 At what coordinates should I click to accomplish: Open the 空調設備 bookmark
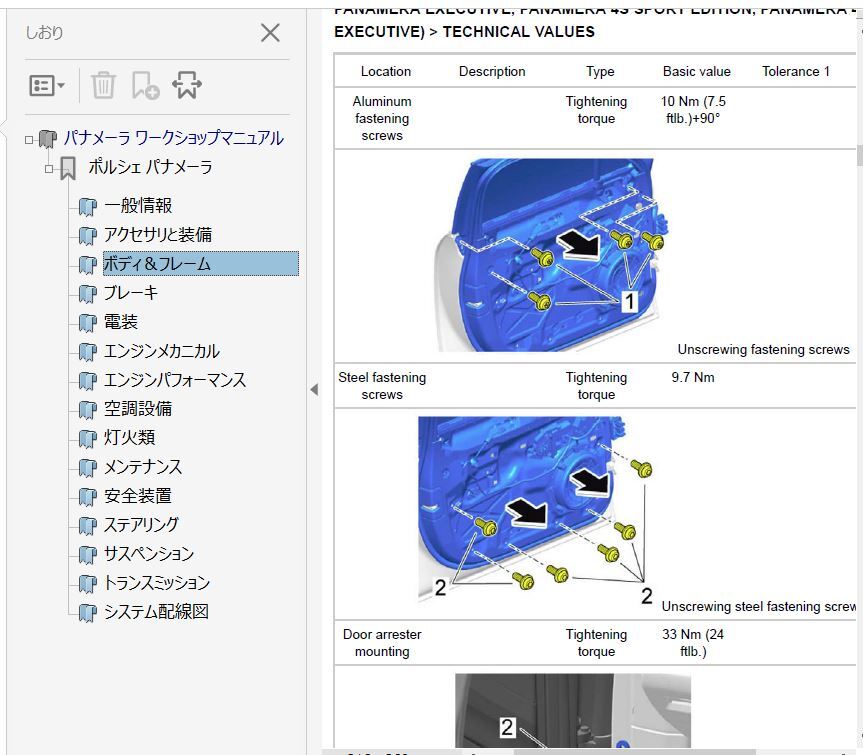click(138, 409)
